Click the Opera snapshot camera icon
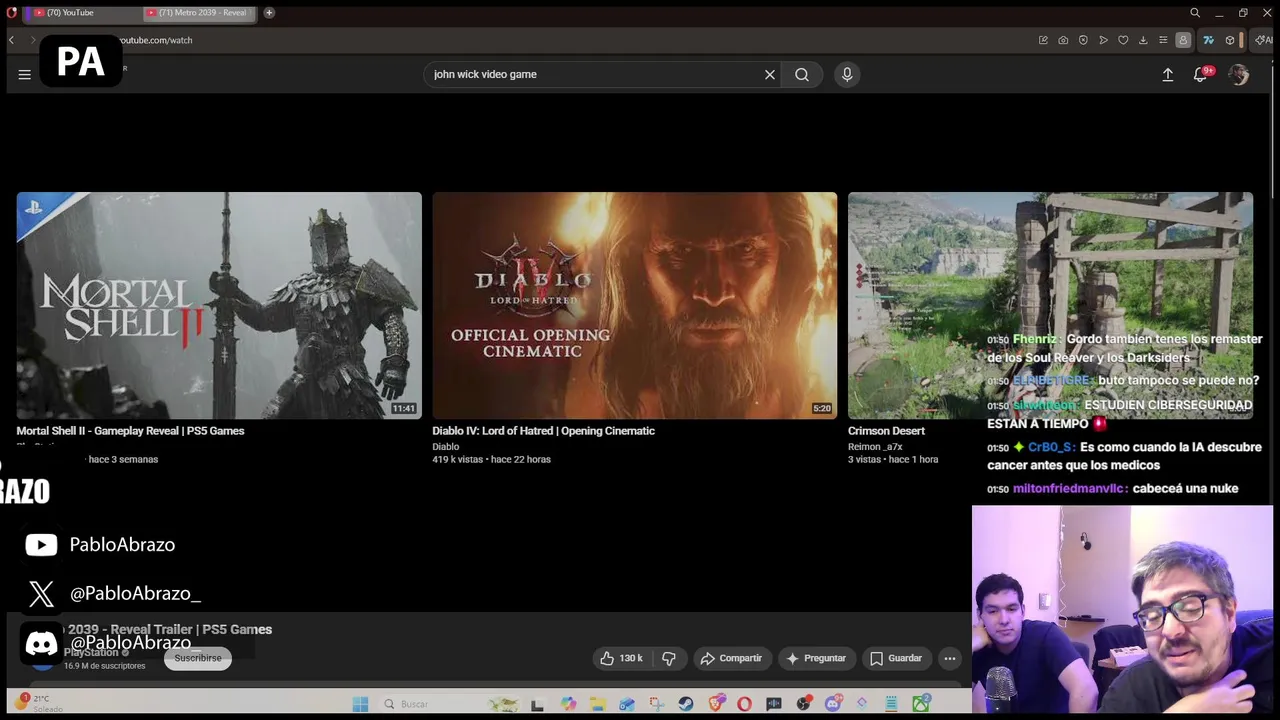 tap(1063, 40)
